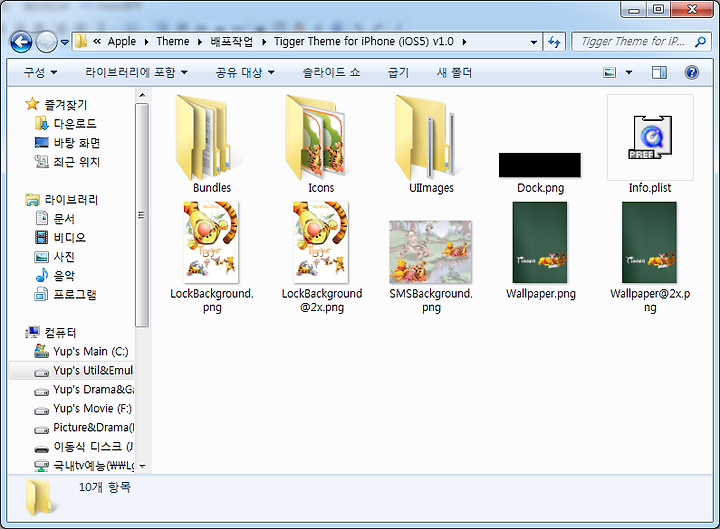Open 다운로드 in the sidebar

(66, 124)
